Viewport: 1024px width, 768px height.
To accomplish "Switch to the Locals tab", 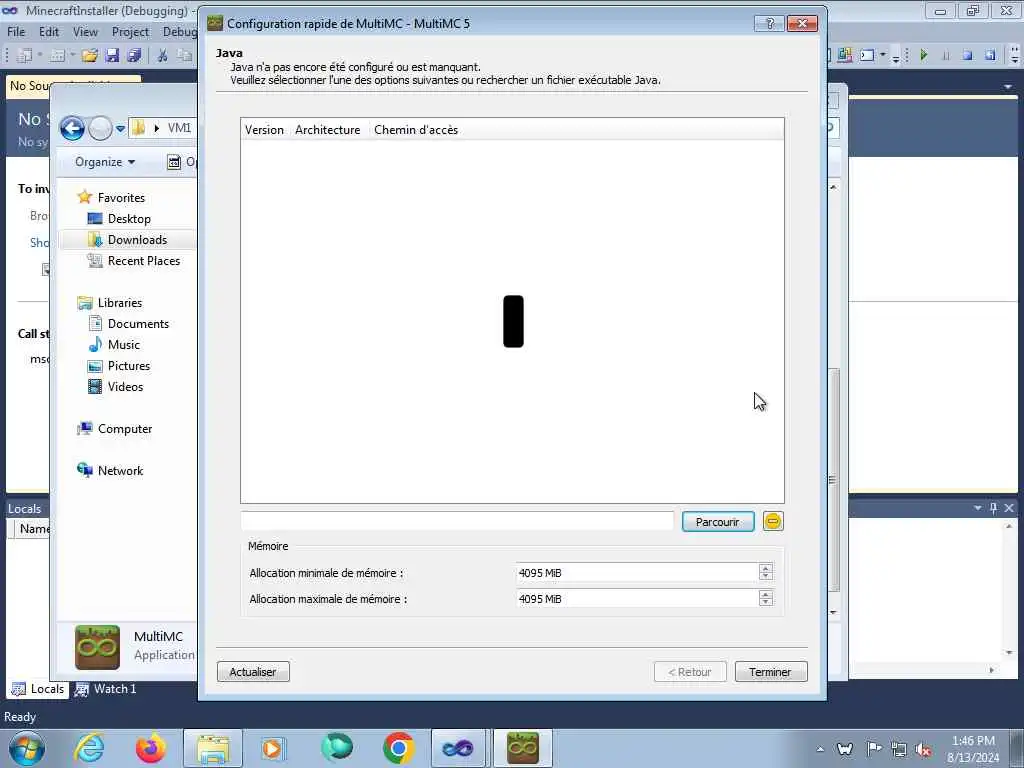I will tap(39, 689).
